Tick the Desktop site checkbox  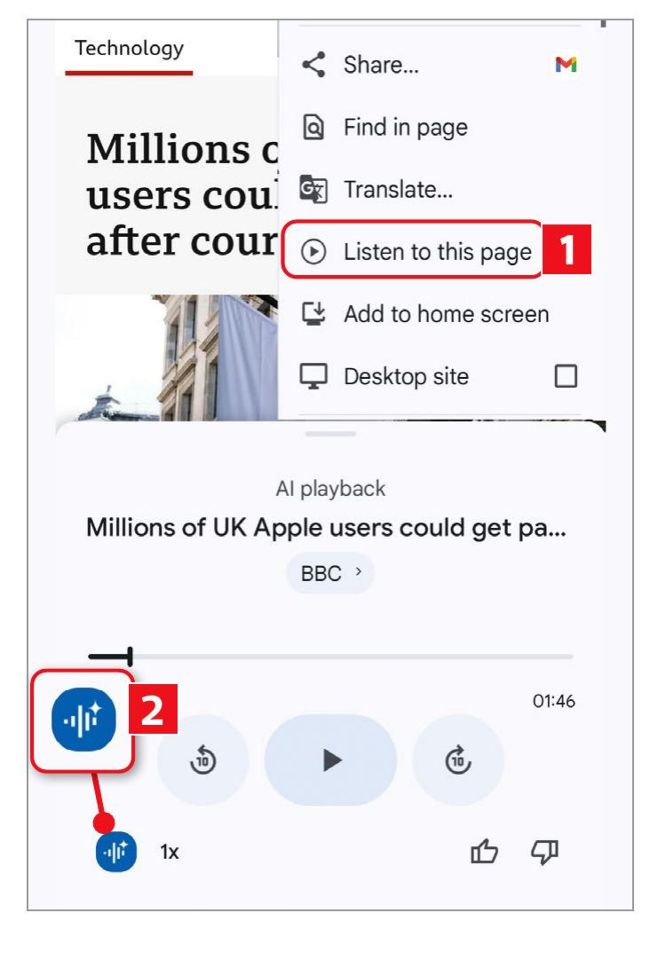point(566,376)
